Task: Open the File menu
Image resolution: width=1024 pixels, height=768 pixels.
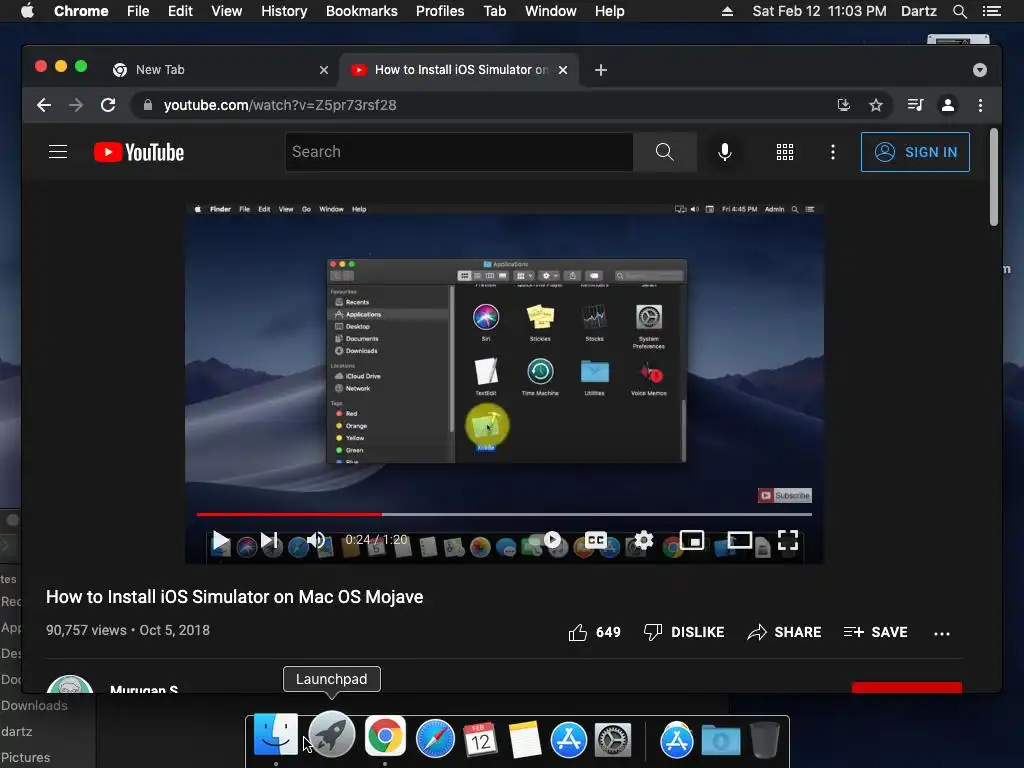Action: point(138,11)
